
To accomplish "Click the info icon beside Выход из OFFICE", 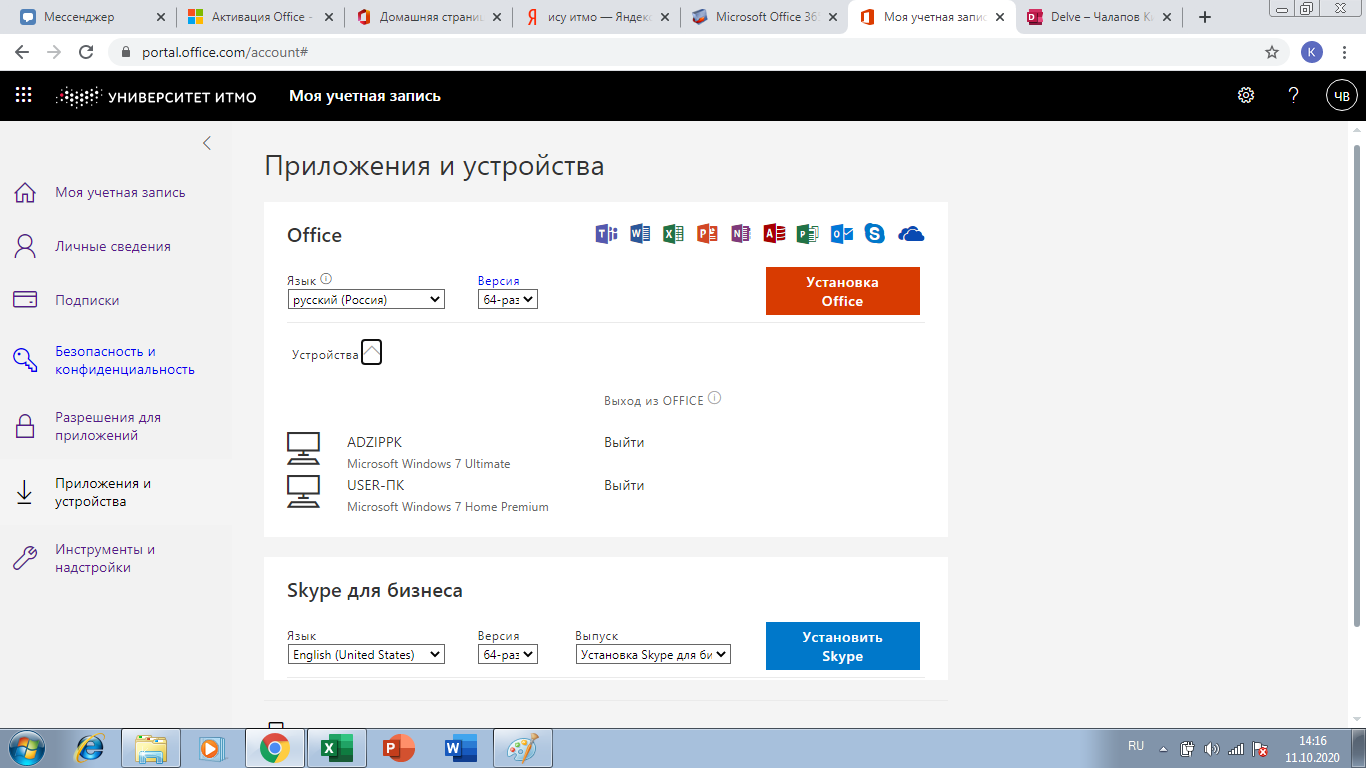I will coord(714,398).
